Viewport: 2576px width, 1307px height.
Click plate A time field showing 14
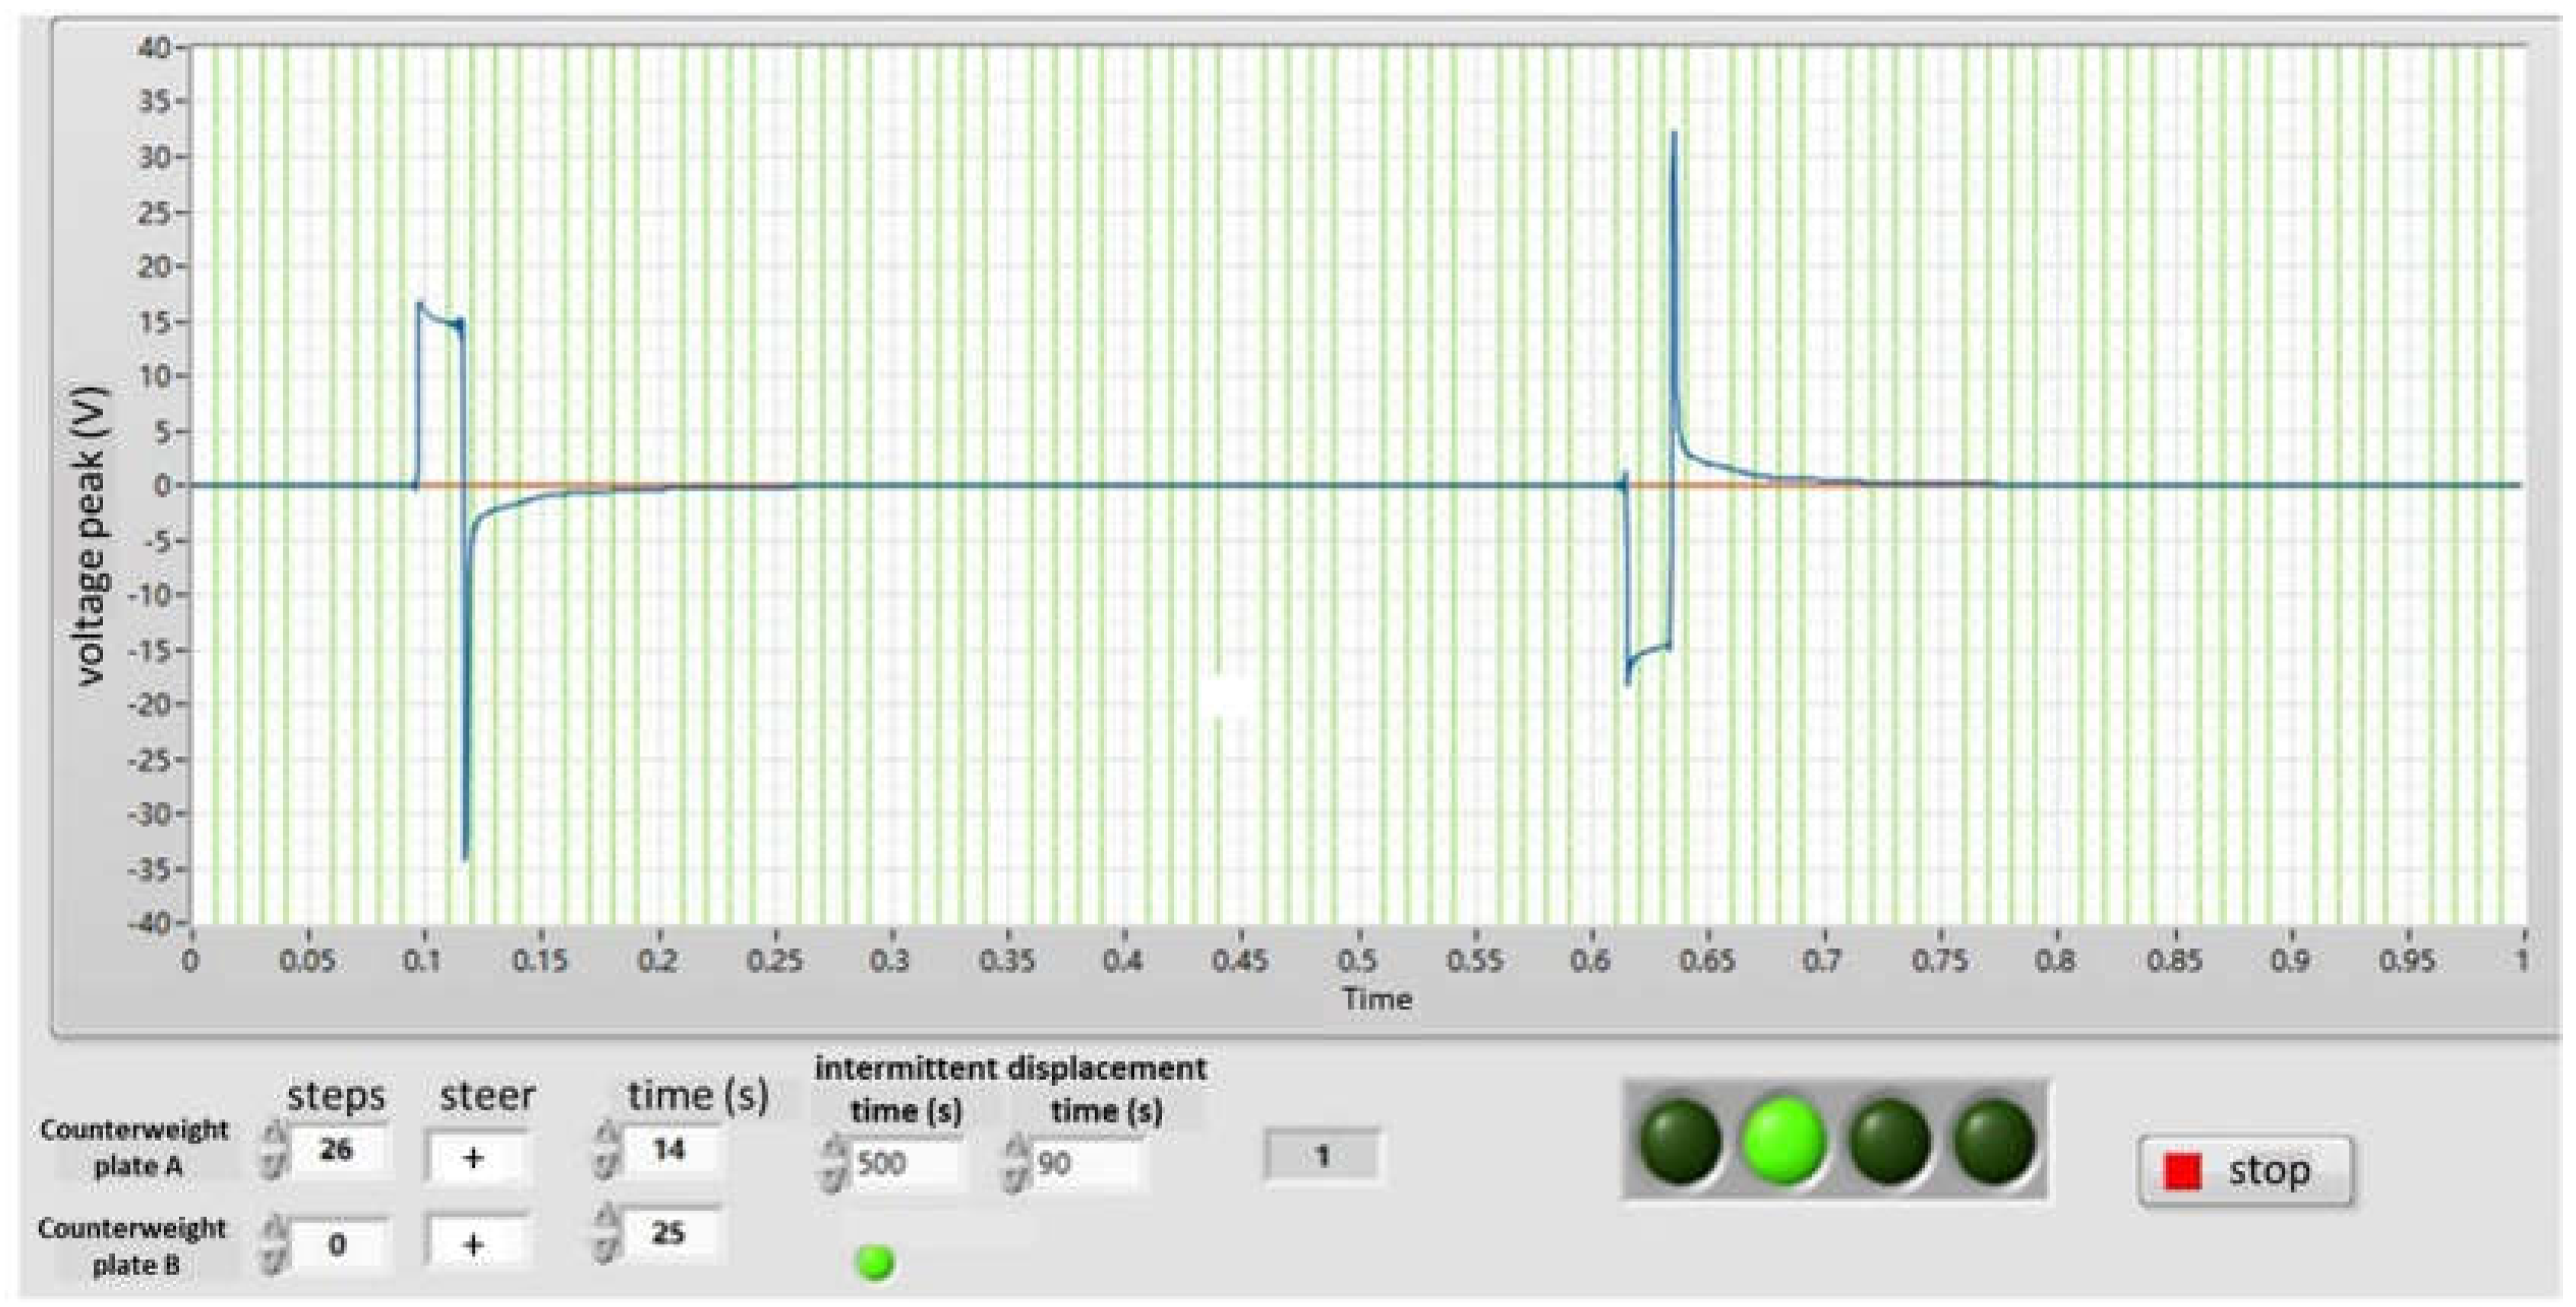(670, 1150)
